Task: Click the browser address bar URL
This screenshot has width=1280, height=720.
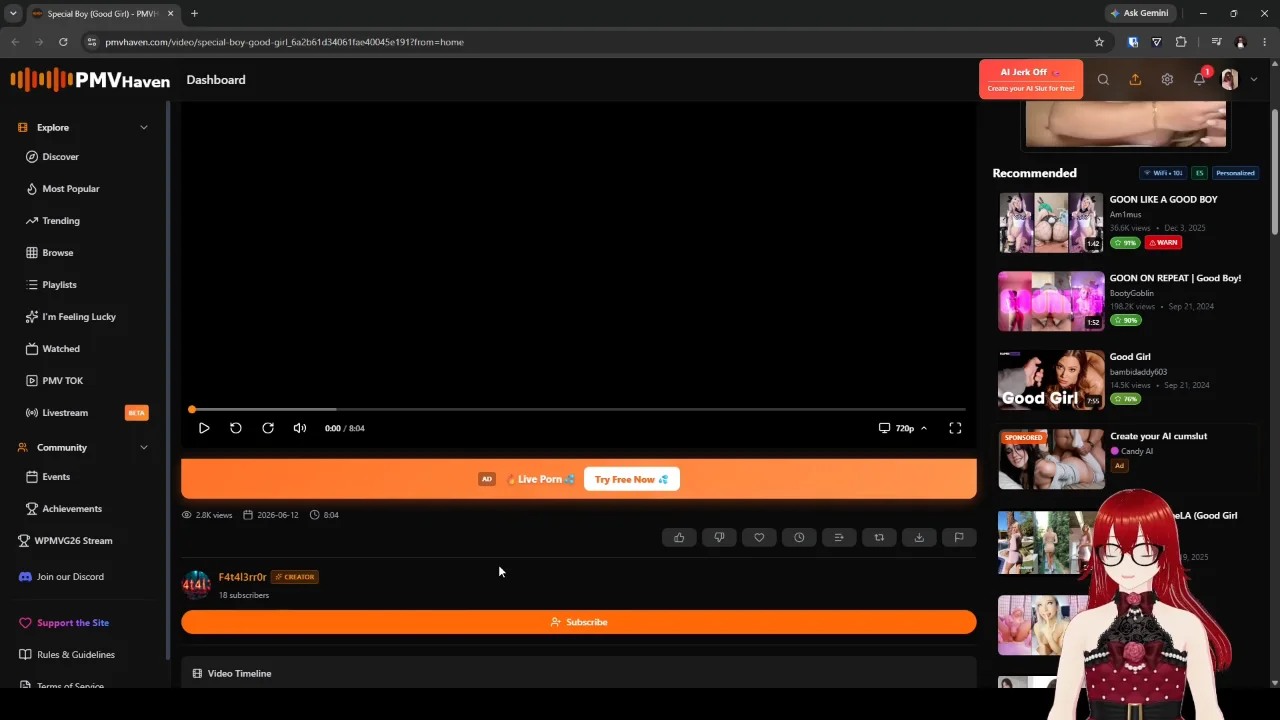Action: (x=284, y=42)
